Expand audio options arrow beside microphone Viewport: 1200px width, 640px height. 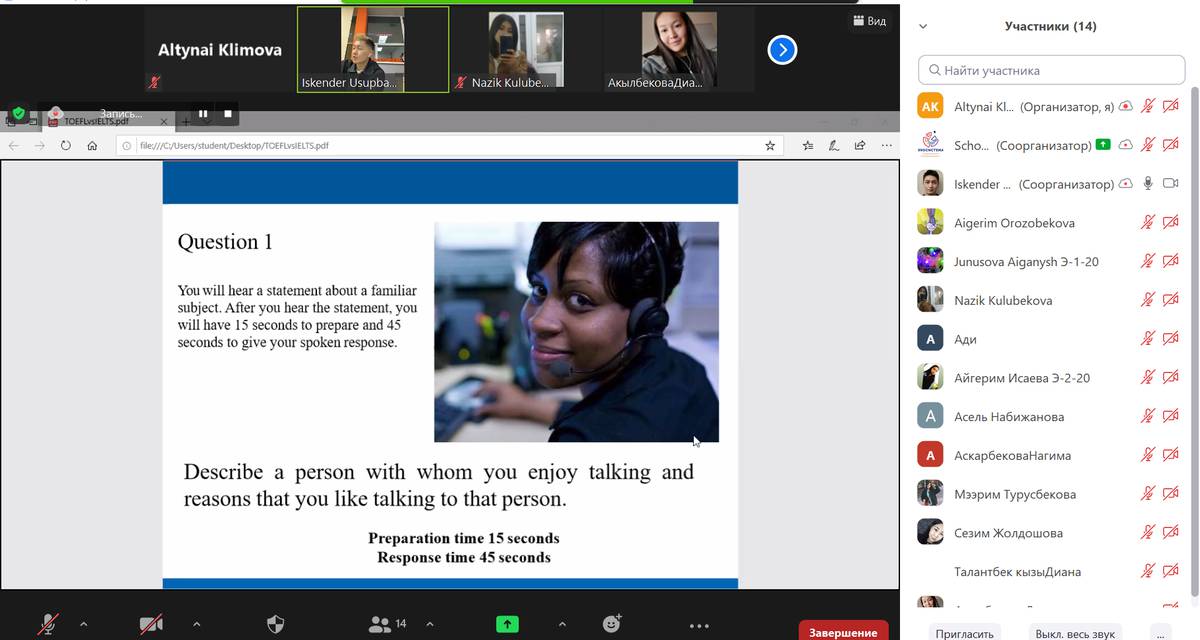(83, 624)
